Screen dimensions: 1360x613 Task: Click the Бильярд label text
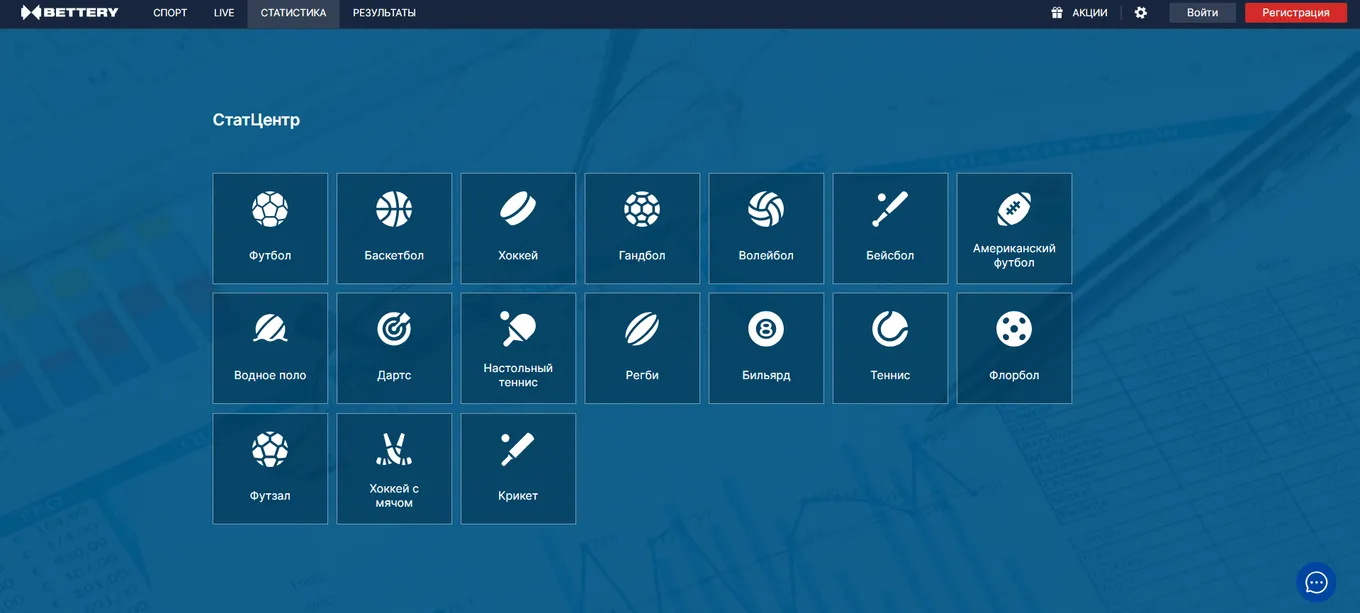[x=766, y=375]
